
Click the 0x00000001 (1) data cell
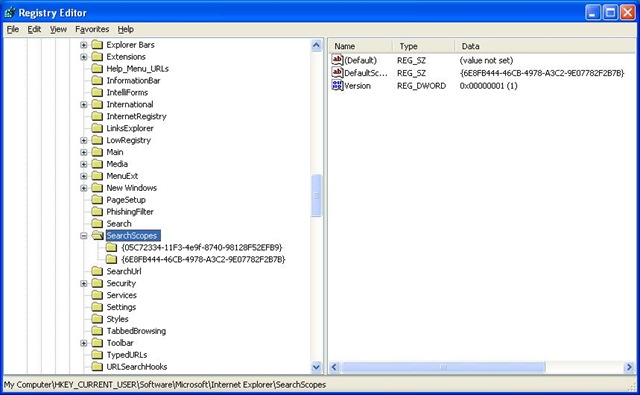489,86
